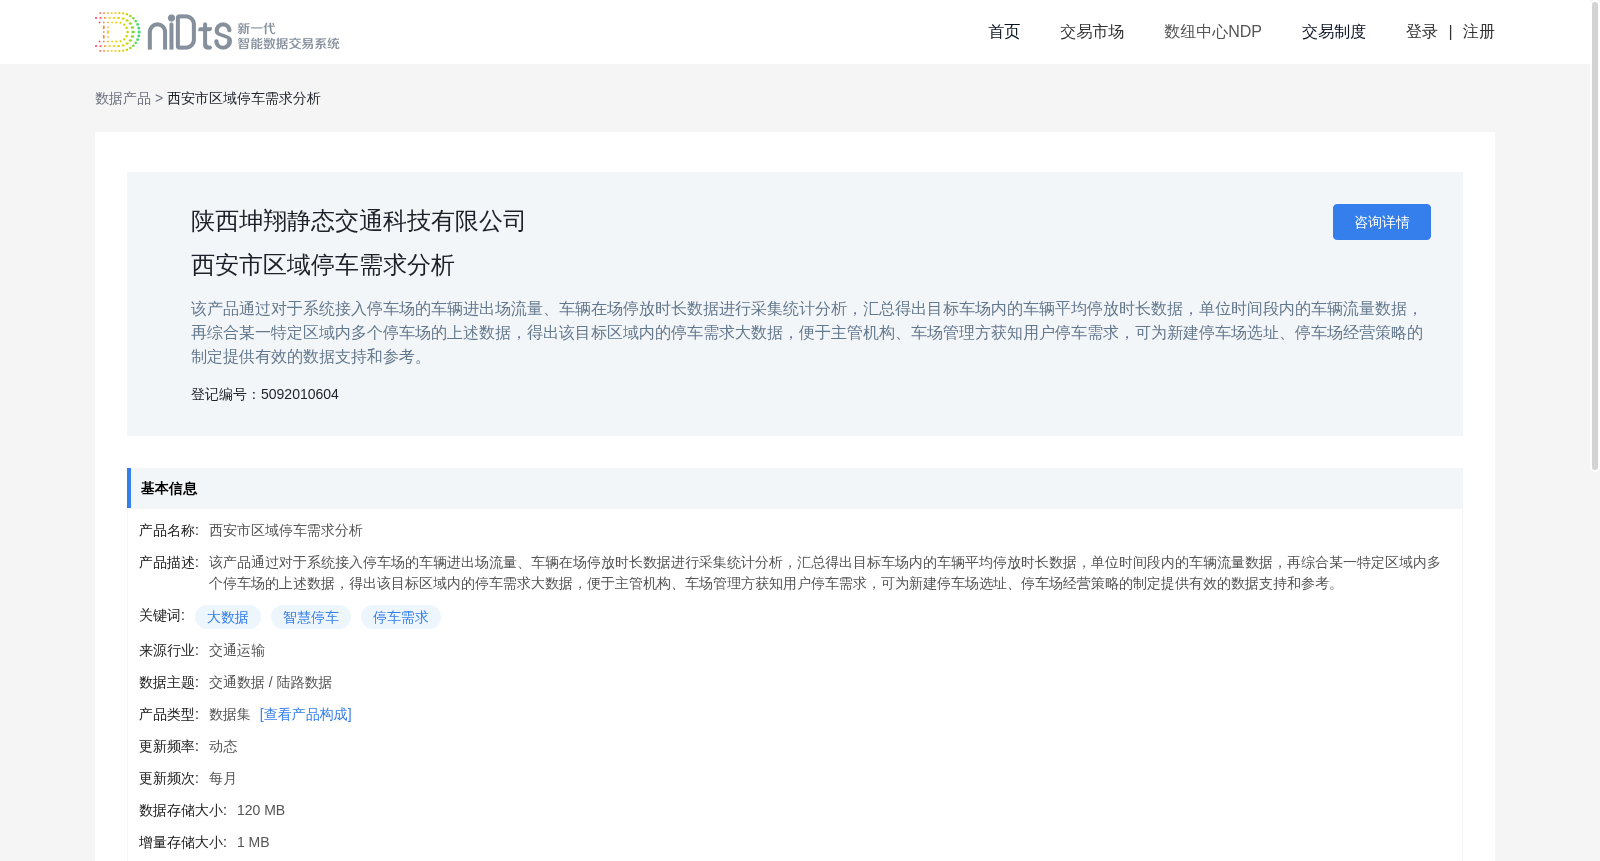Click the 交通运输 industry value
The width and height of the screenshot is (1600, 861).
237,650
